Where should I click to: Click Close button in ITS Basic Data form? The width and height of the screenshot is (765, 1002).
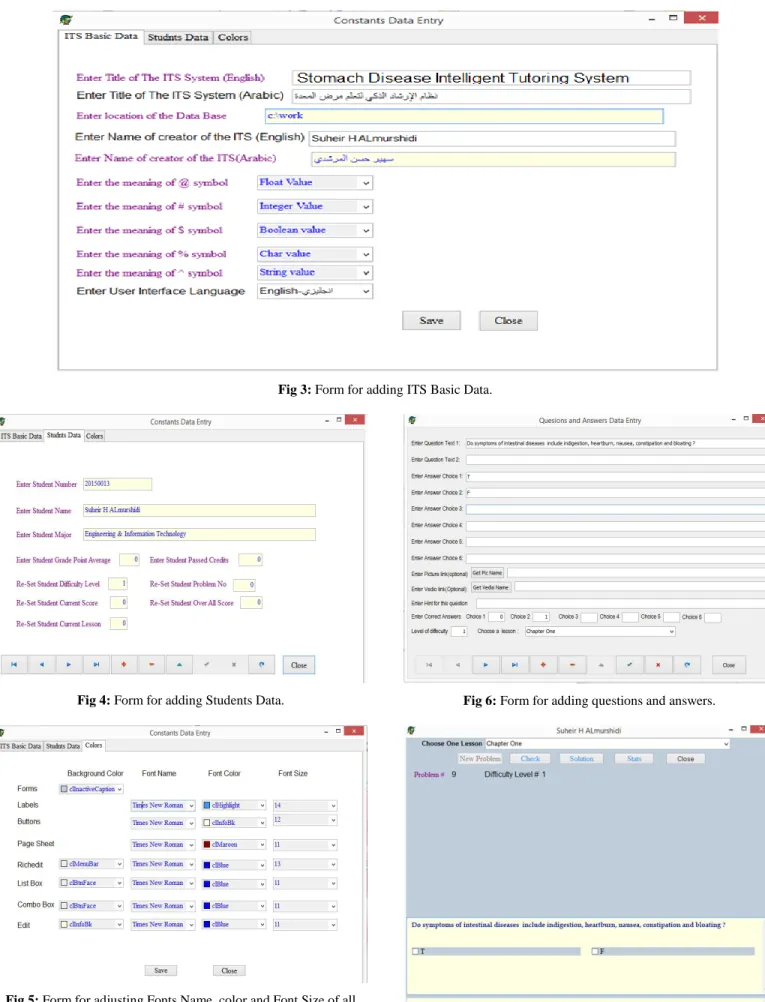509,320
